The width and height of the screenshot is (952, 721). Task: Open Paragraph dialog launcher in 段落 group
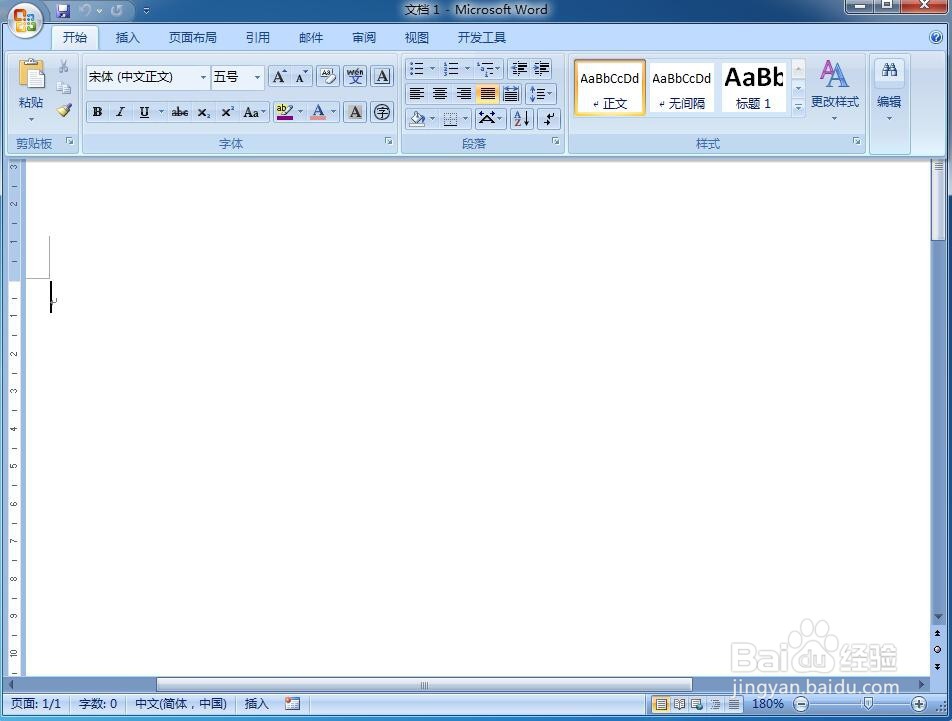pyautogui.click(x=555, y=141)
